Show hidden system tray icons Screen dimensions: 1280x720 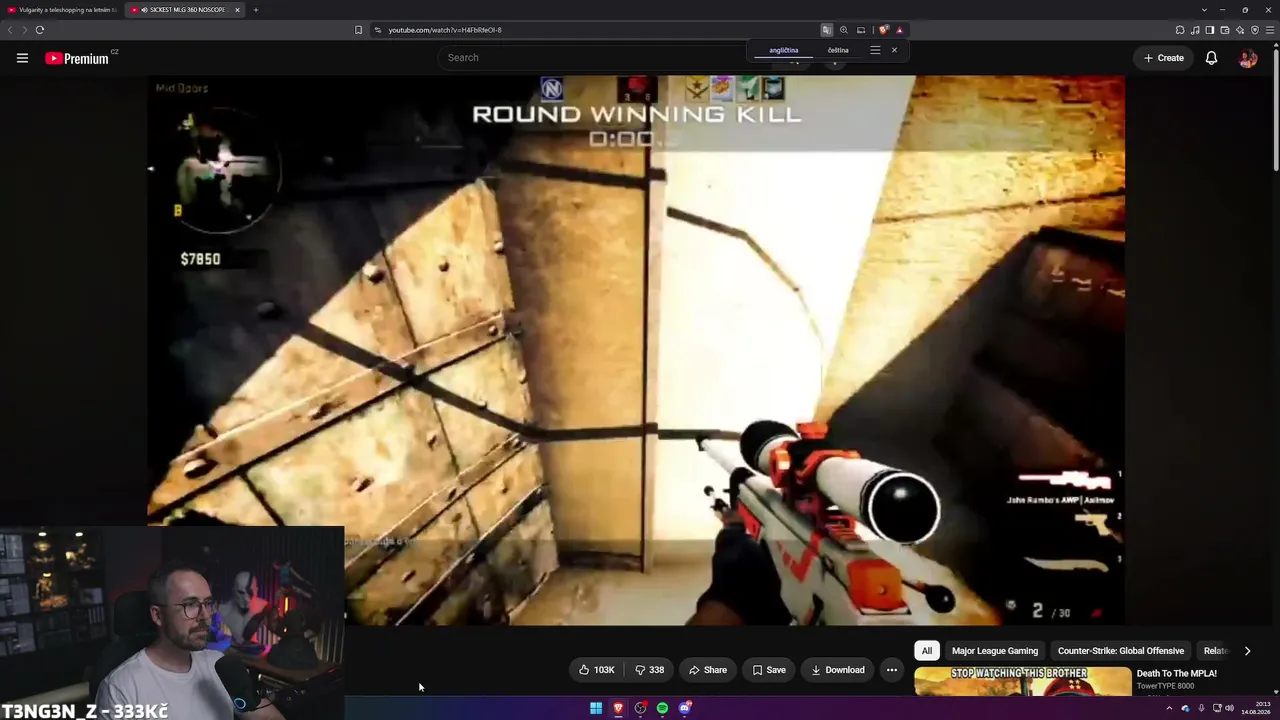pyautogui.click(x=1169, y=708)
